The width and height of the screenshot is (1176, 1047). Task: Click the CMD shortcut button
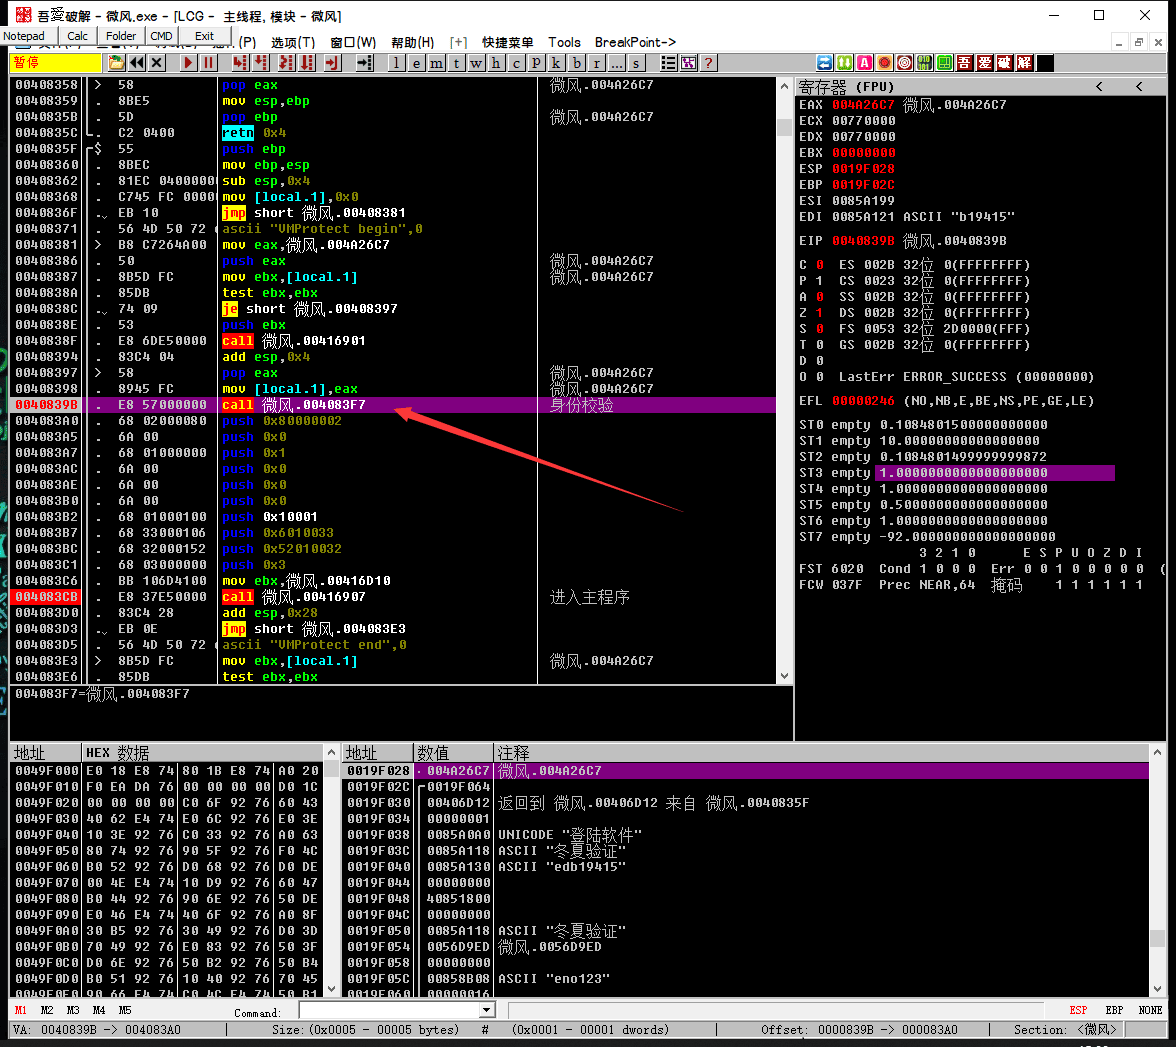point(161,36)
